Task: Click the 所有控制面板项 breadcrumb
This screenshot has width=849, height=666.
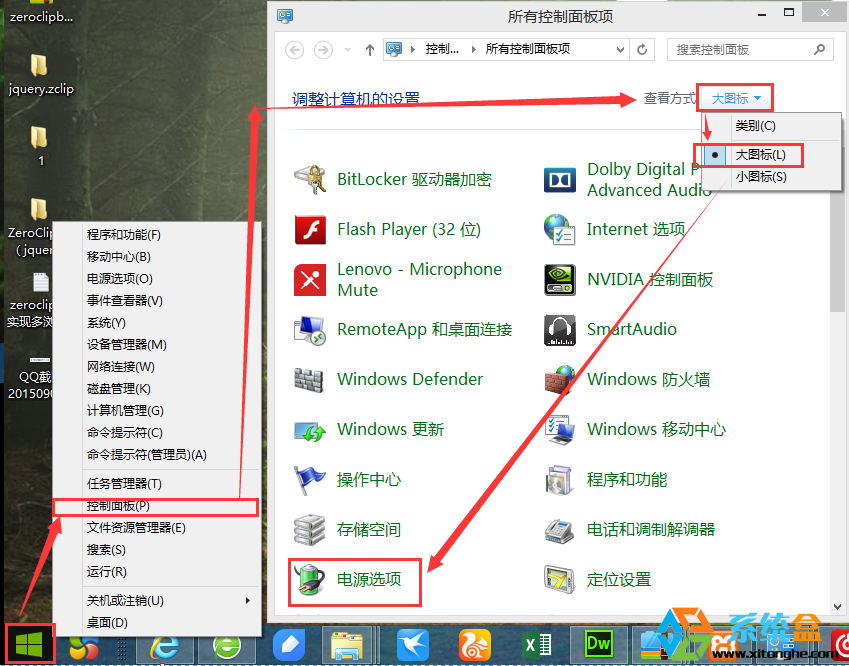Action: [x=527, y=49]
